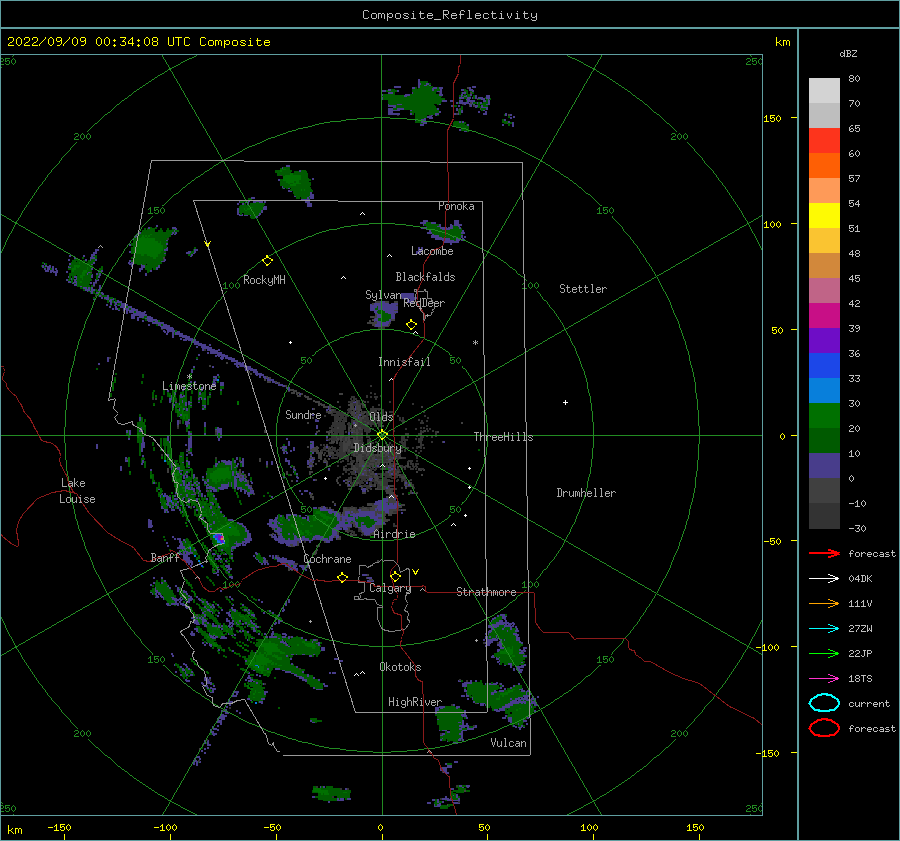
Task: Click the Sylvan label
Action: point(383,295)
